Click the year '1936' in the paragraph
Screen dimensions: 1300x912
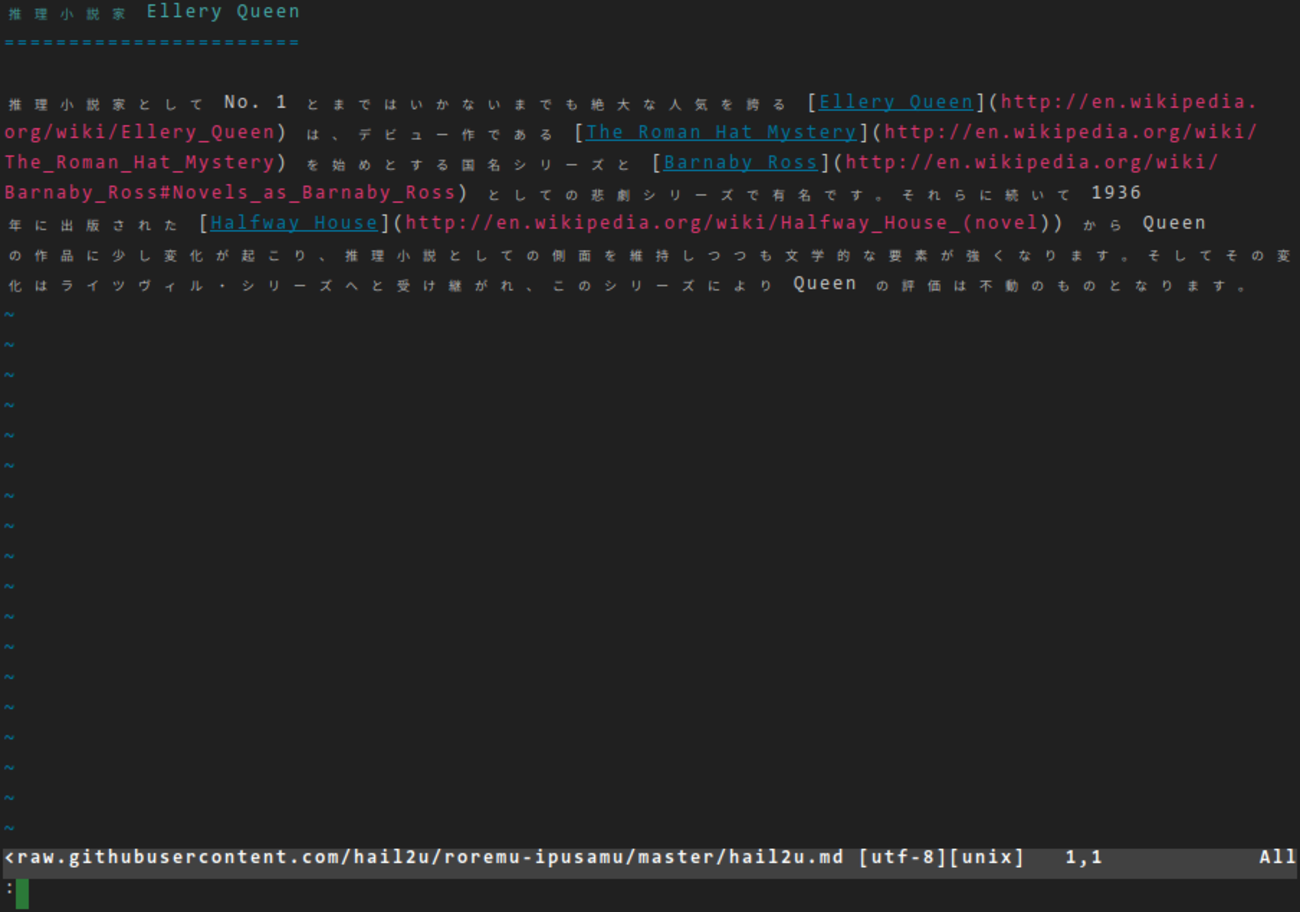pos(1116,192)
